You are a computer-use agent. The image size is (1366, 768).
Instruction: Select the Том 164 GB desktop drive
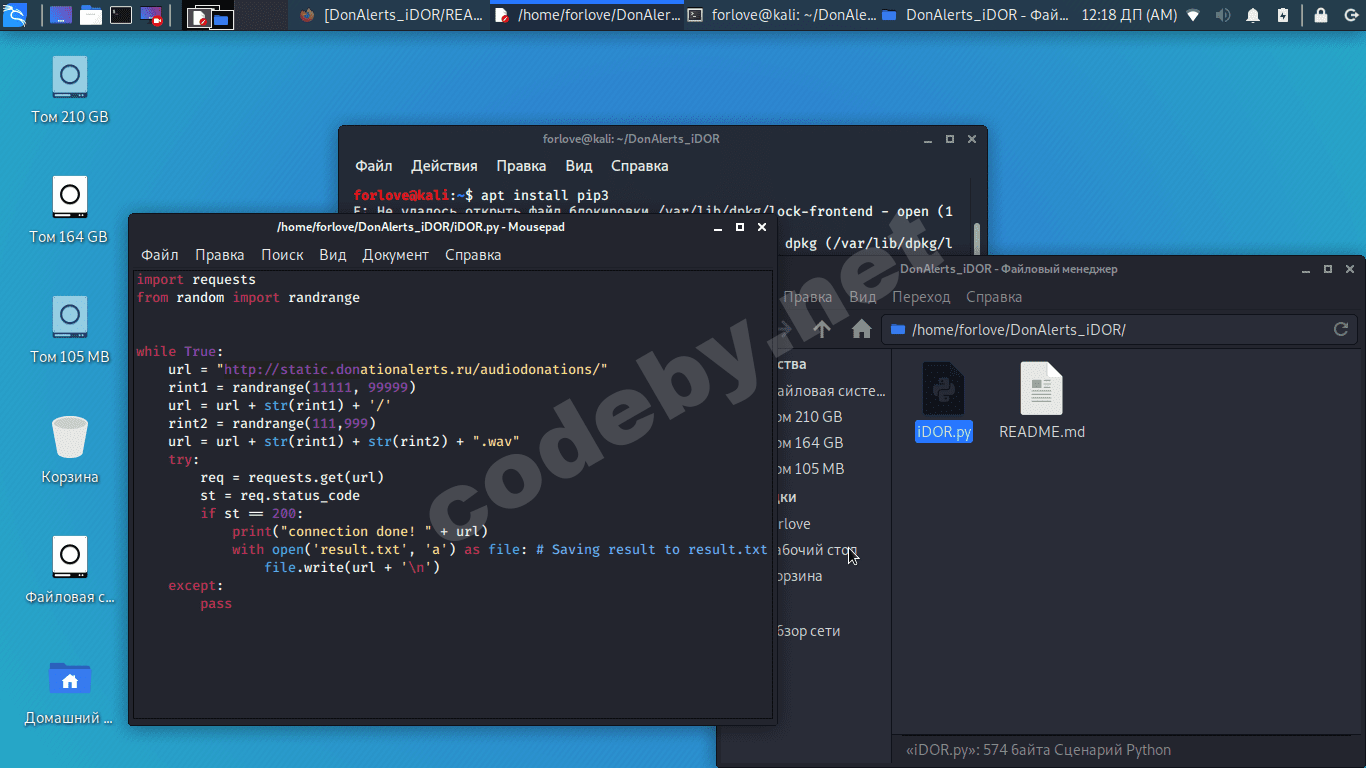[69, 211]
